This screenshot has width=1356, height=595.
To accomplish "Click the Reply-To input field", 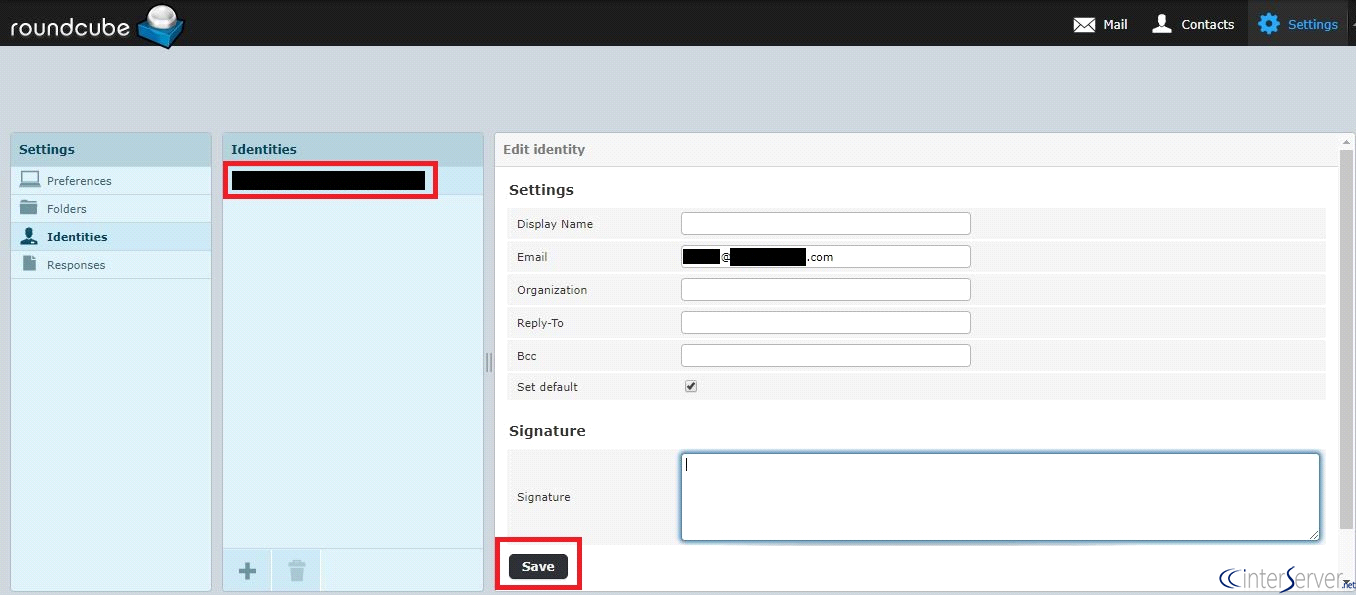I will (x=826, y=323).
